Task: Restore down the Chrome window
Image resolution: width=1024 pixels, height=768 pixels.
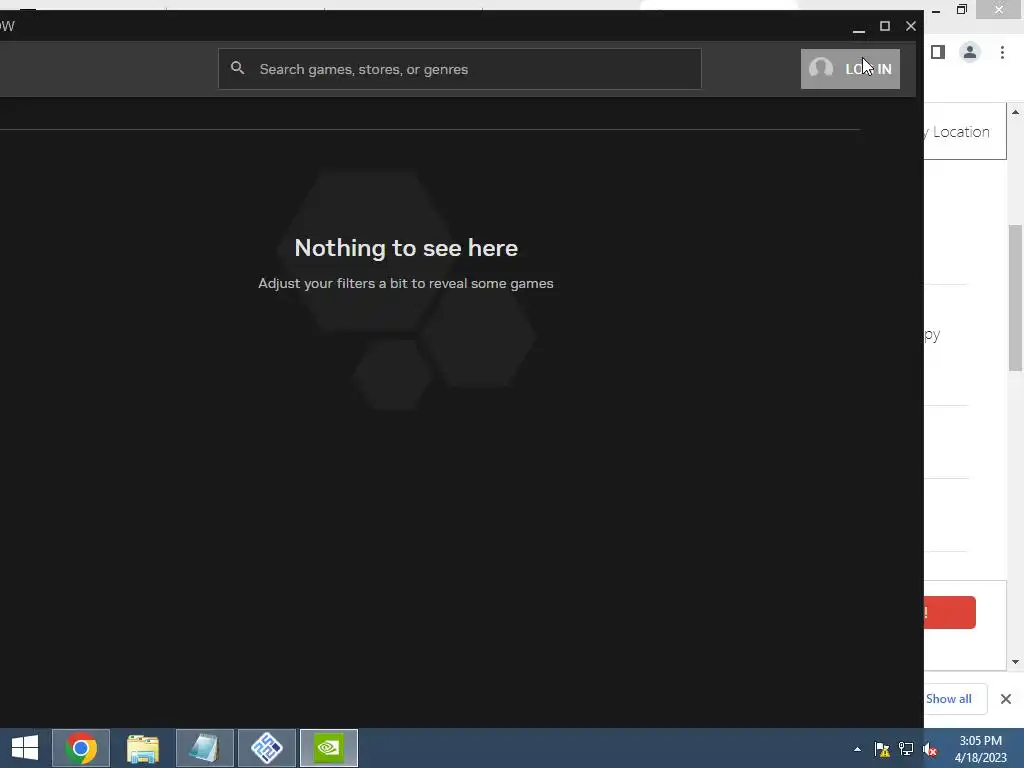Action: point(962,9)
